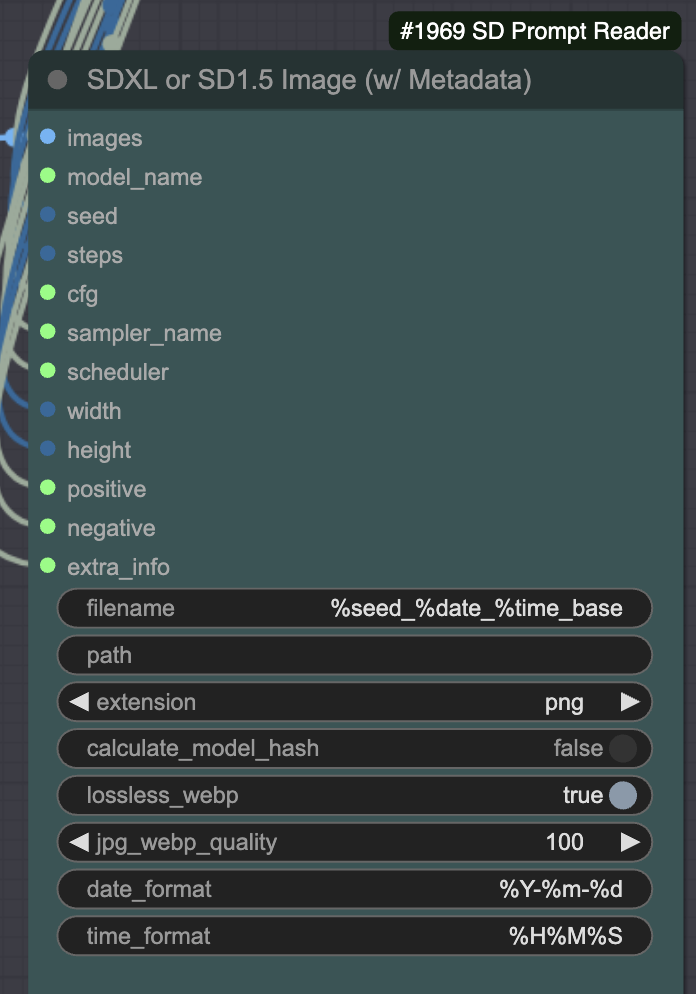
Task: Turn off the lossless_webp toggle
Action: pyautogui.click(x=625, y=795)
